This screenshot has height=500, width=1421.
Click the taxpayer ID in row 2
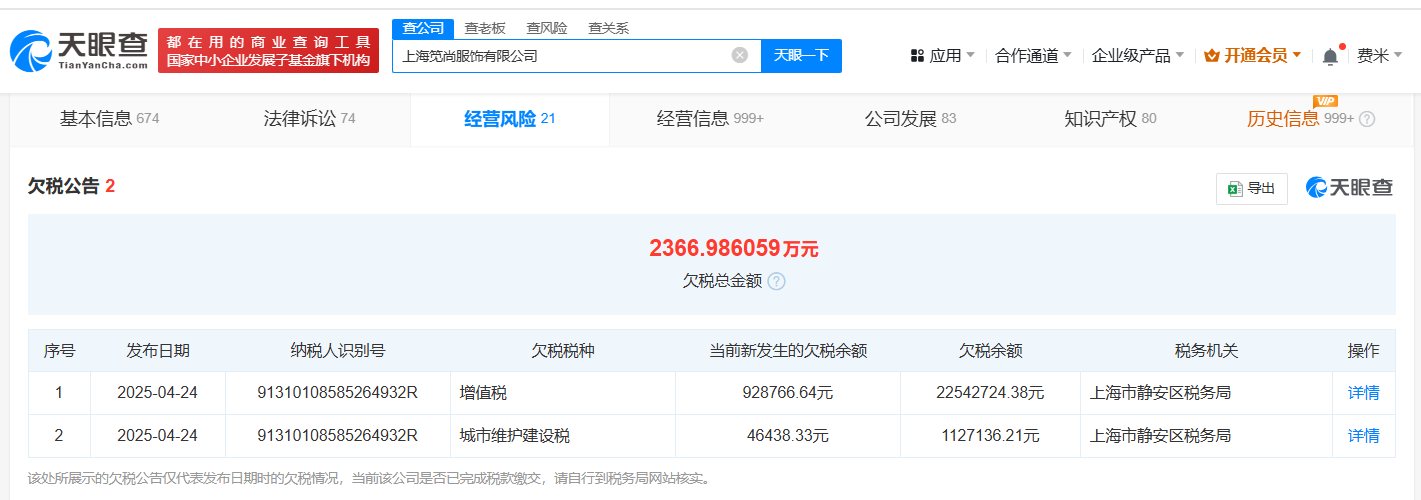click(337, 436)
